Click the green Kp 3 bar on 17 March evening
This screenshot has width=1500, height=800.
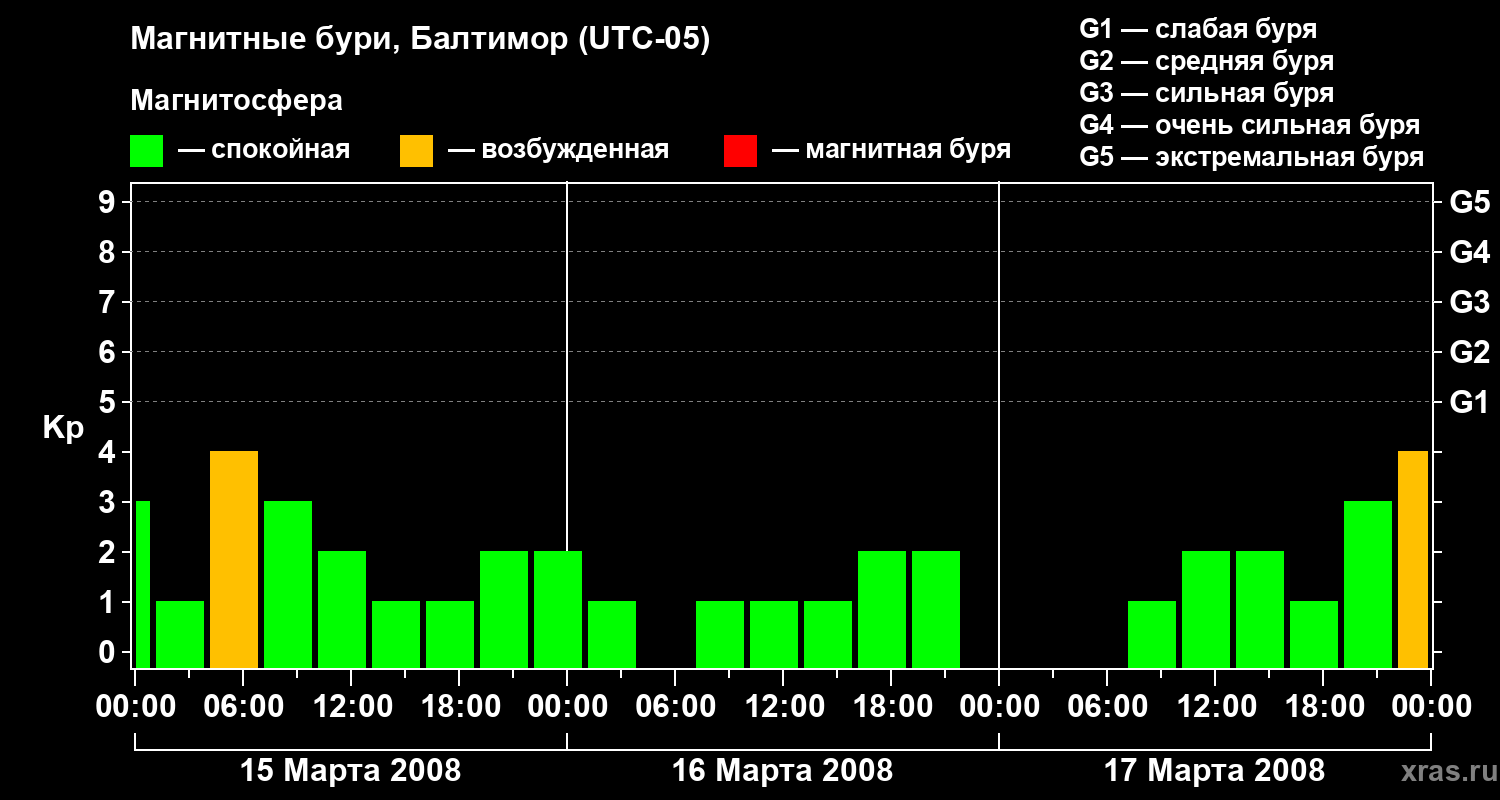click(1368, 584)
